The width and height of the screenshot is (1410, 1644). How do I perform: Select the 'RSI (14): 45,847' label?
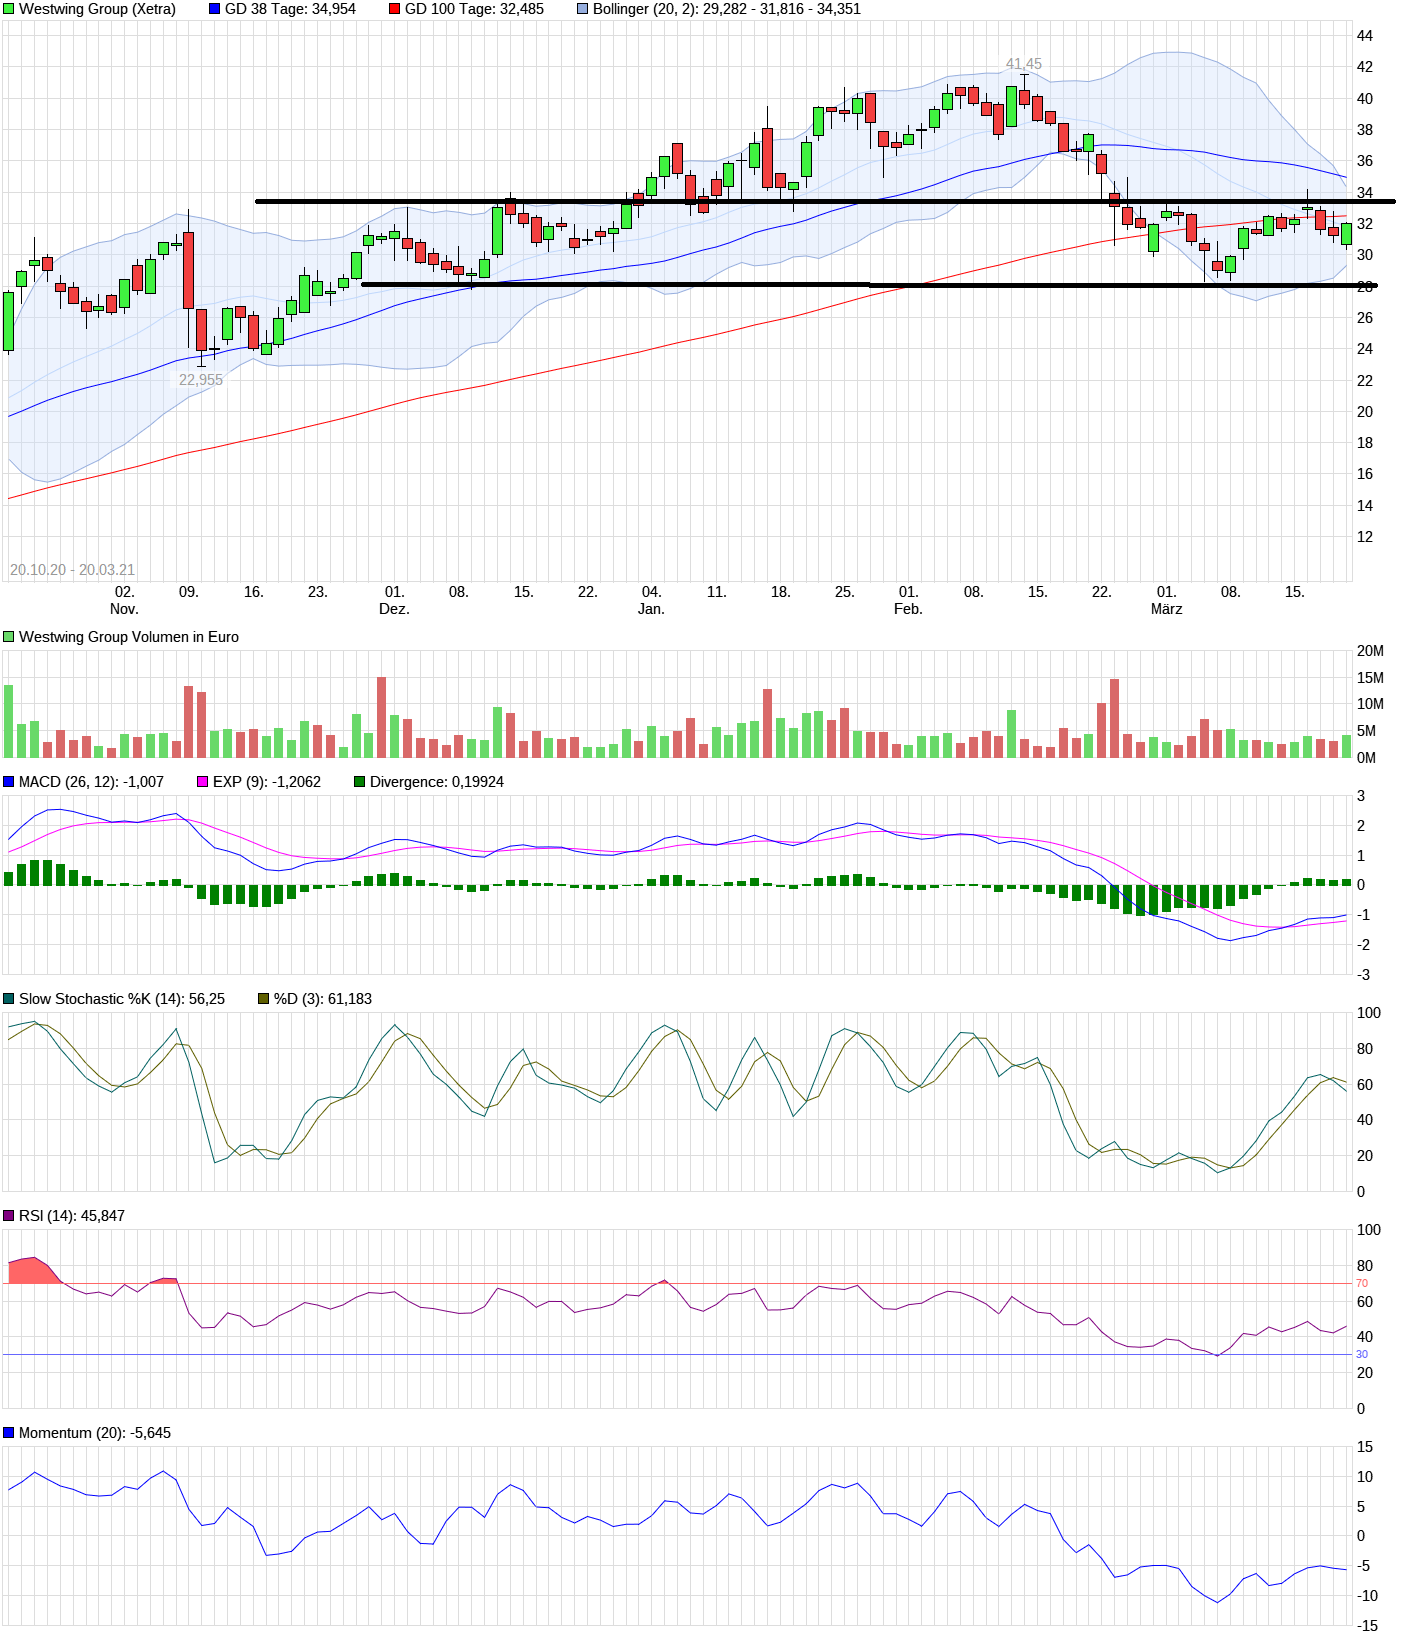pos(72,1216)
